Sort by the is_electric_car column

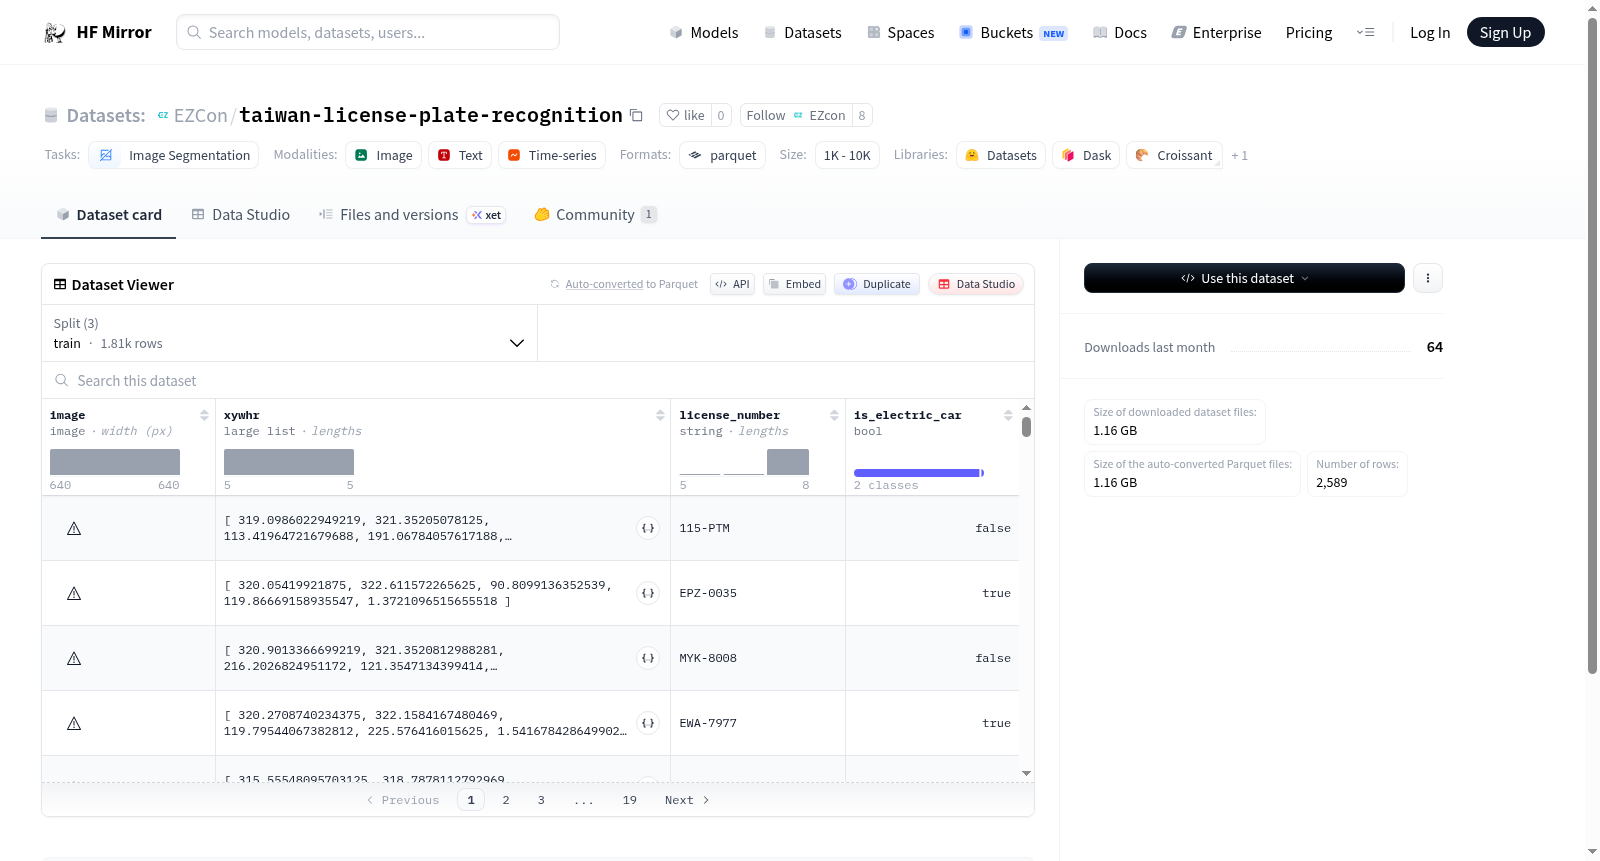click(x=1008, y=415)
